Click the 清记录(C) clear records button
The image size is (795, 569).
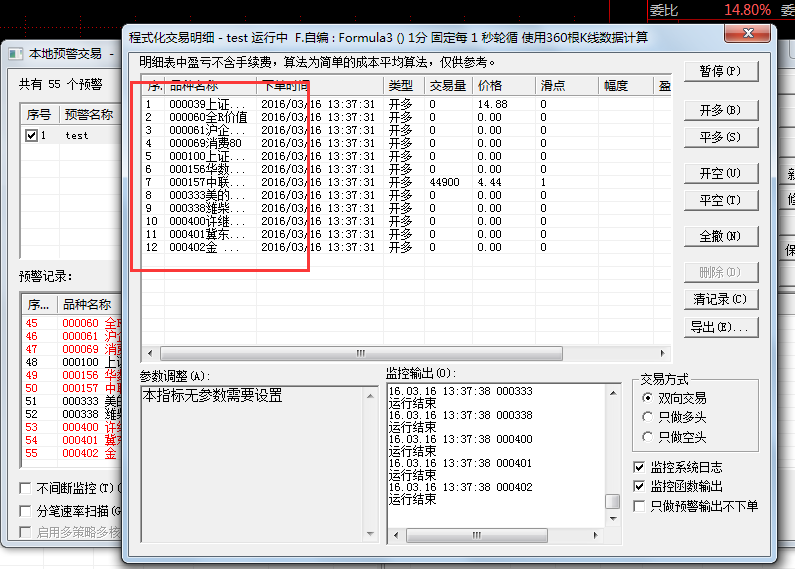coord(721,299)
